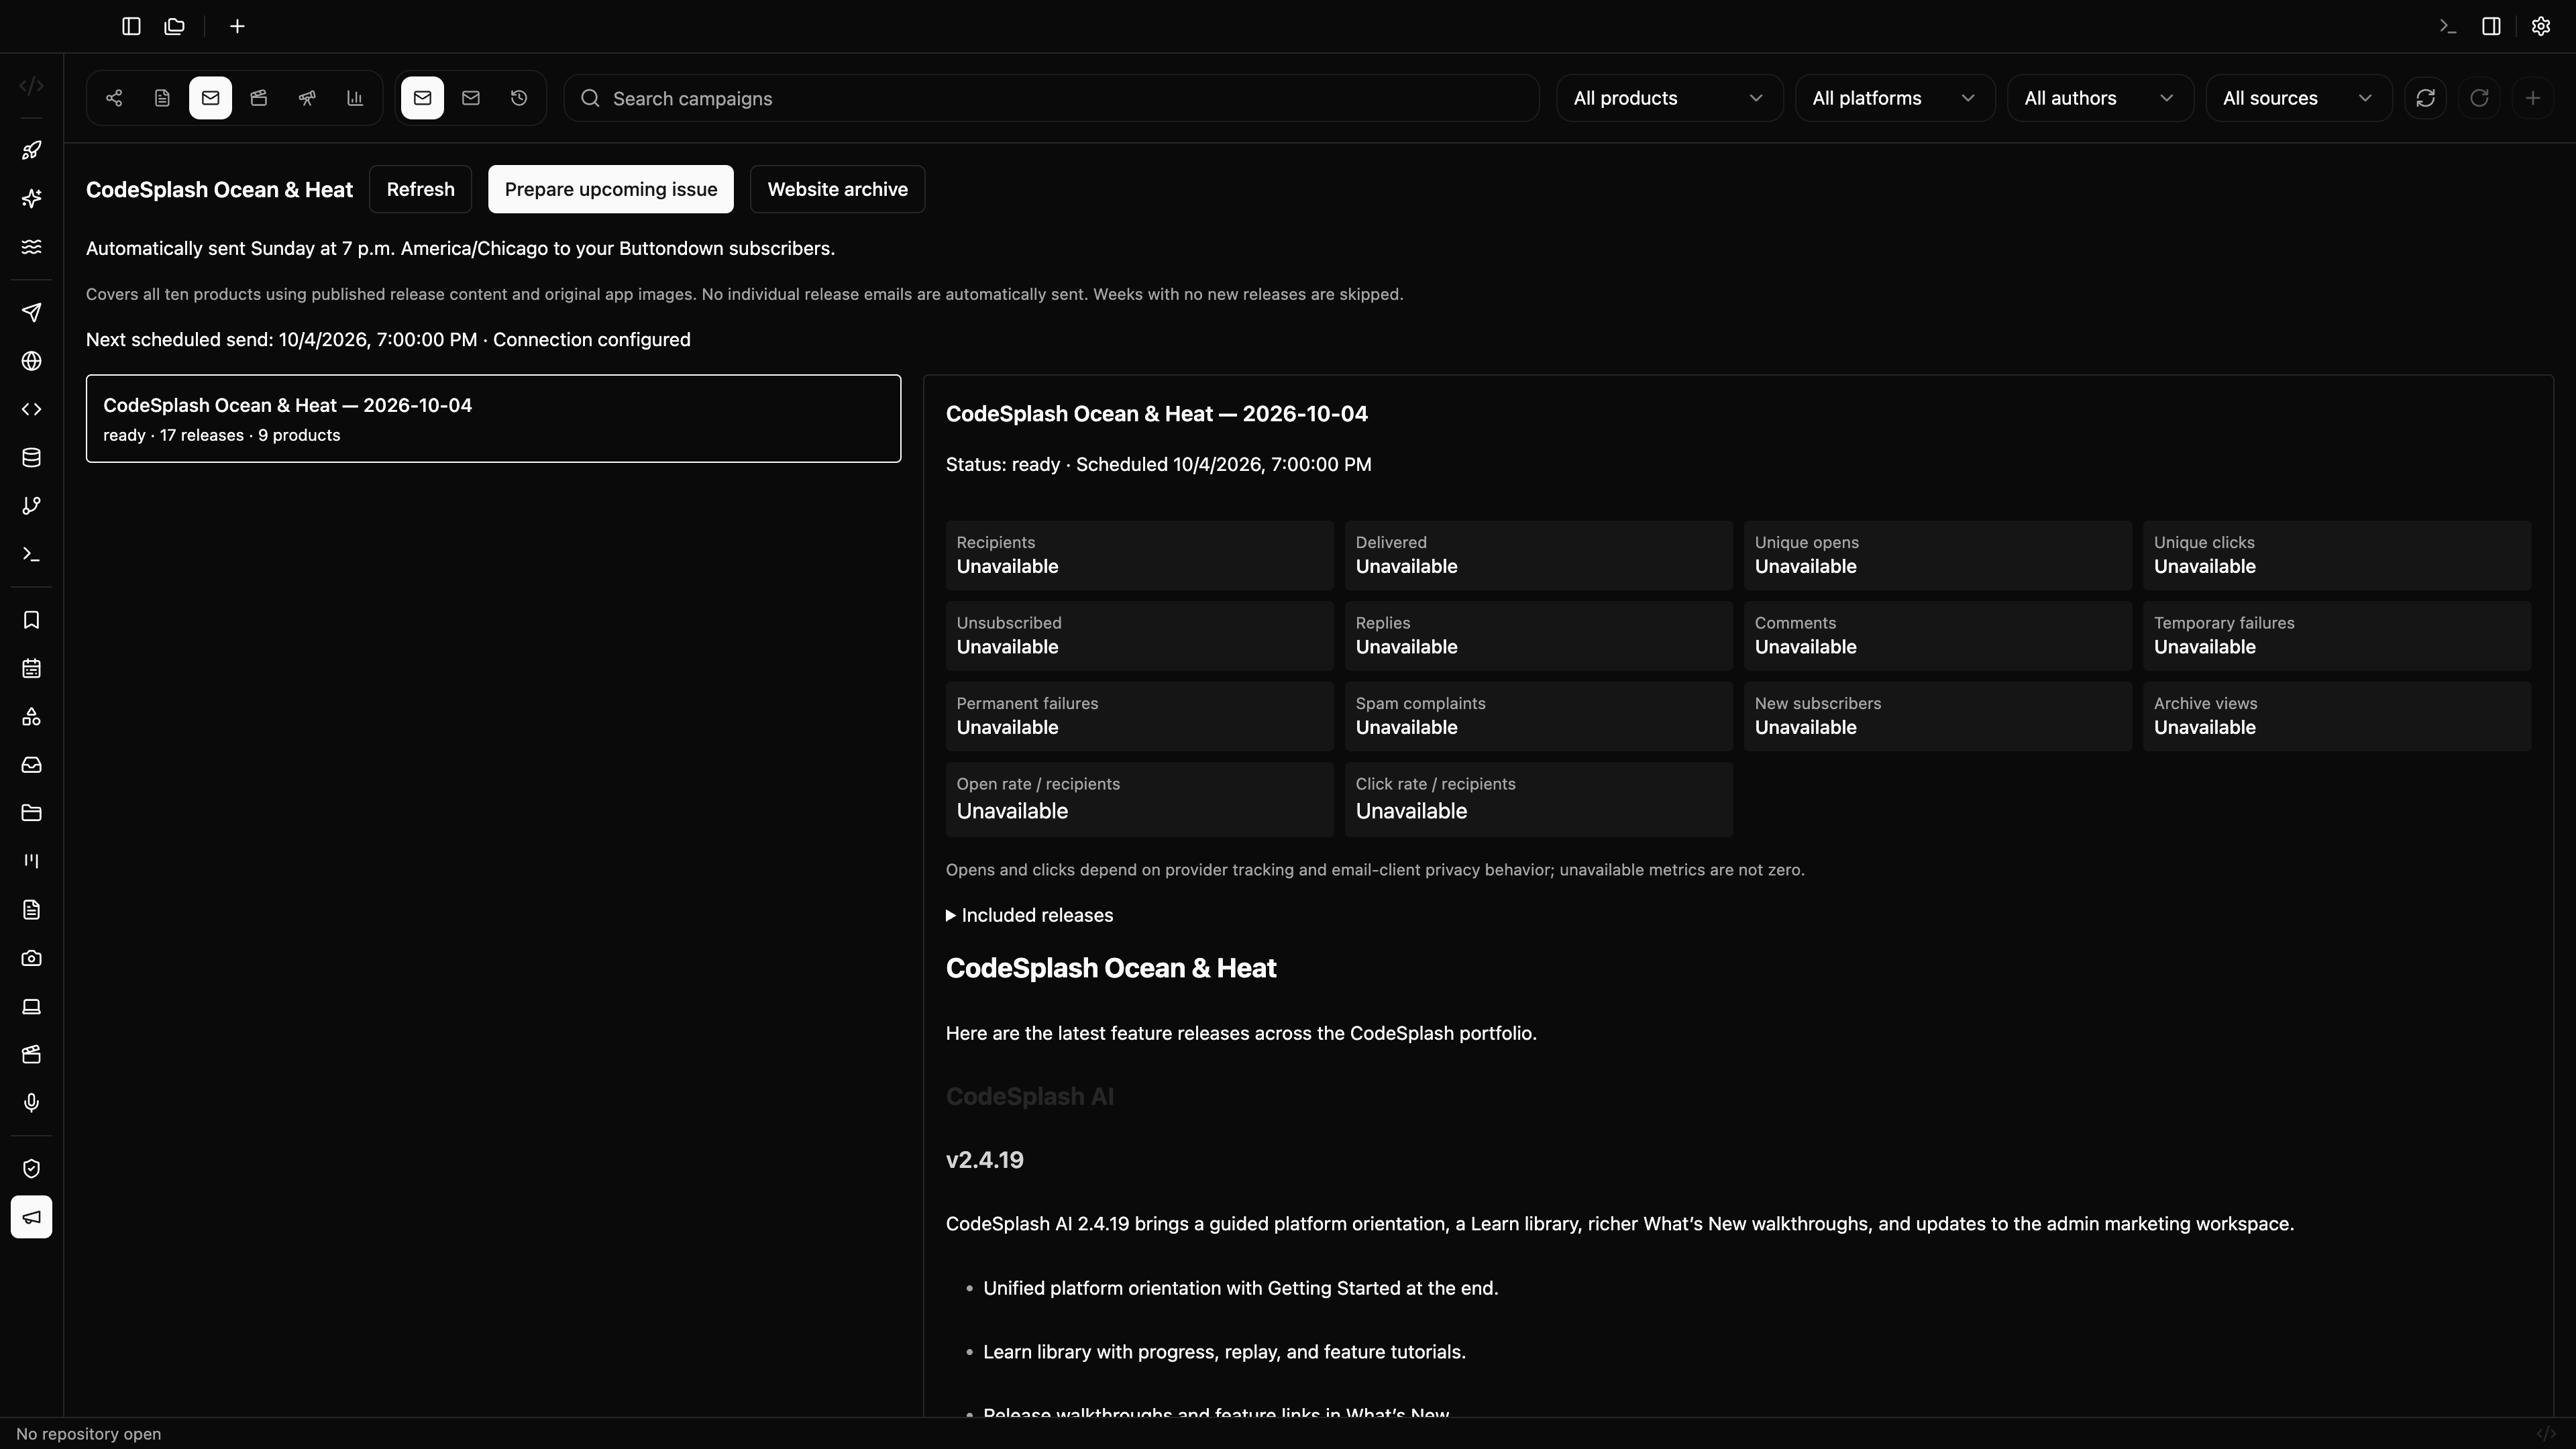Open the All sources dropdown
Viewport: 2576px width, 1449px height.
tap(2298, 98)
